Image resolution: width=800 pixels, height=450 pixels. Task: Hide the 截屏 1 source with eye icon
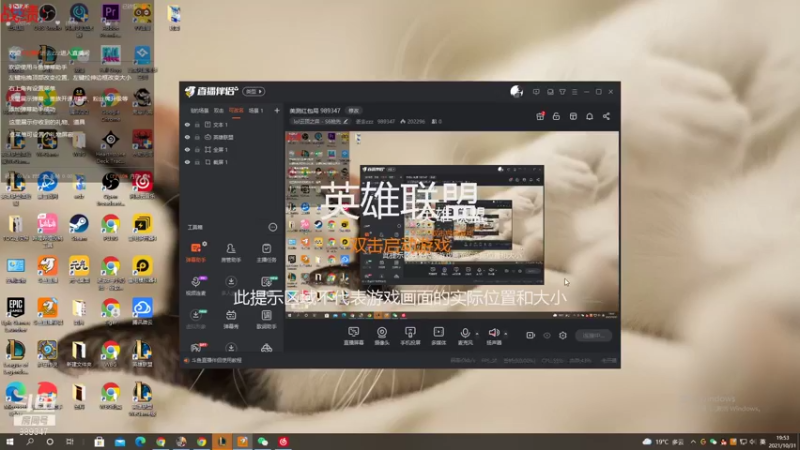[187, 162]
